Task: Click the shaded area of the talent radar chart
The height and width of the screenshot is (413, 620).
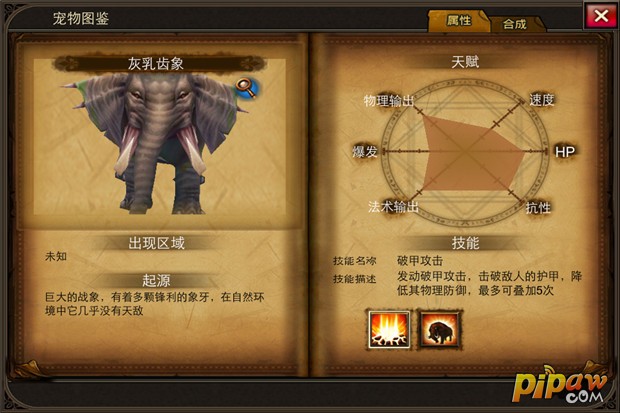Action: pos(467,156)
